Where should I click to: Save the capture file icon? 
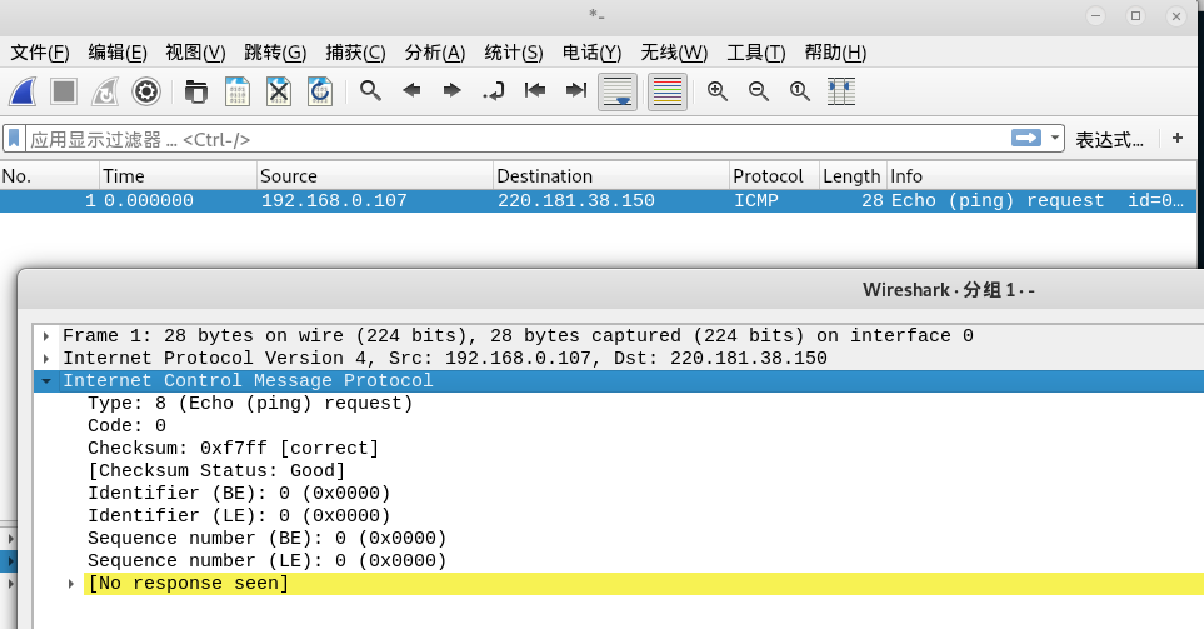(x=237, y=92)
